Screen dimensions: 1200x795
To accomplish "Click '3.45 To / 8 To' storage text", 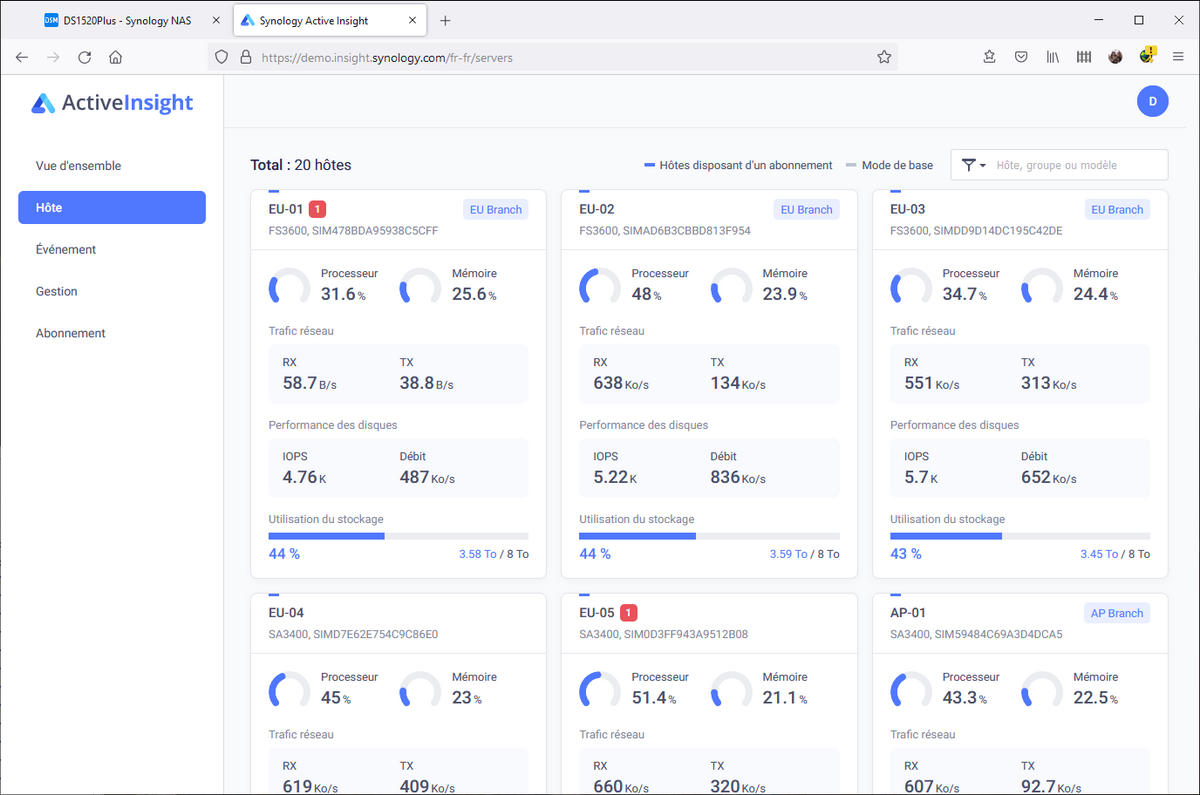I will pos(1115,554).
